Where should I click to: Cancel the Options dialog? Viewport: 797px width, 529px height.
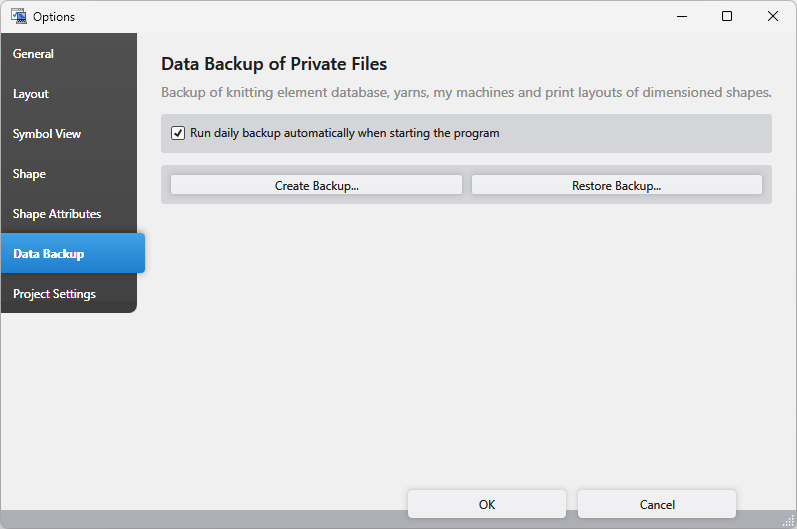[x=657, y=504]
